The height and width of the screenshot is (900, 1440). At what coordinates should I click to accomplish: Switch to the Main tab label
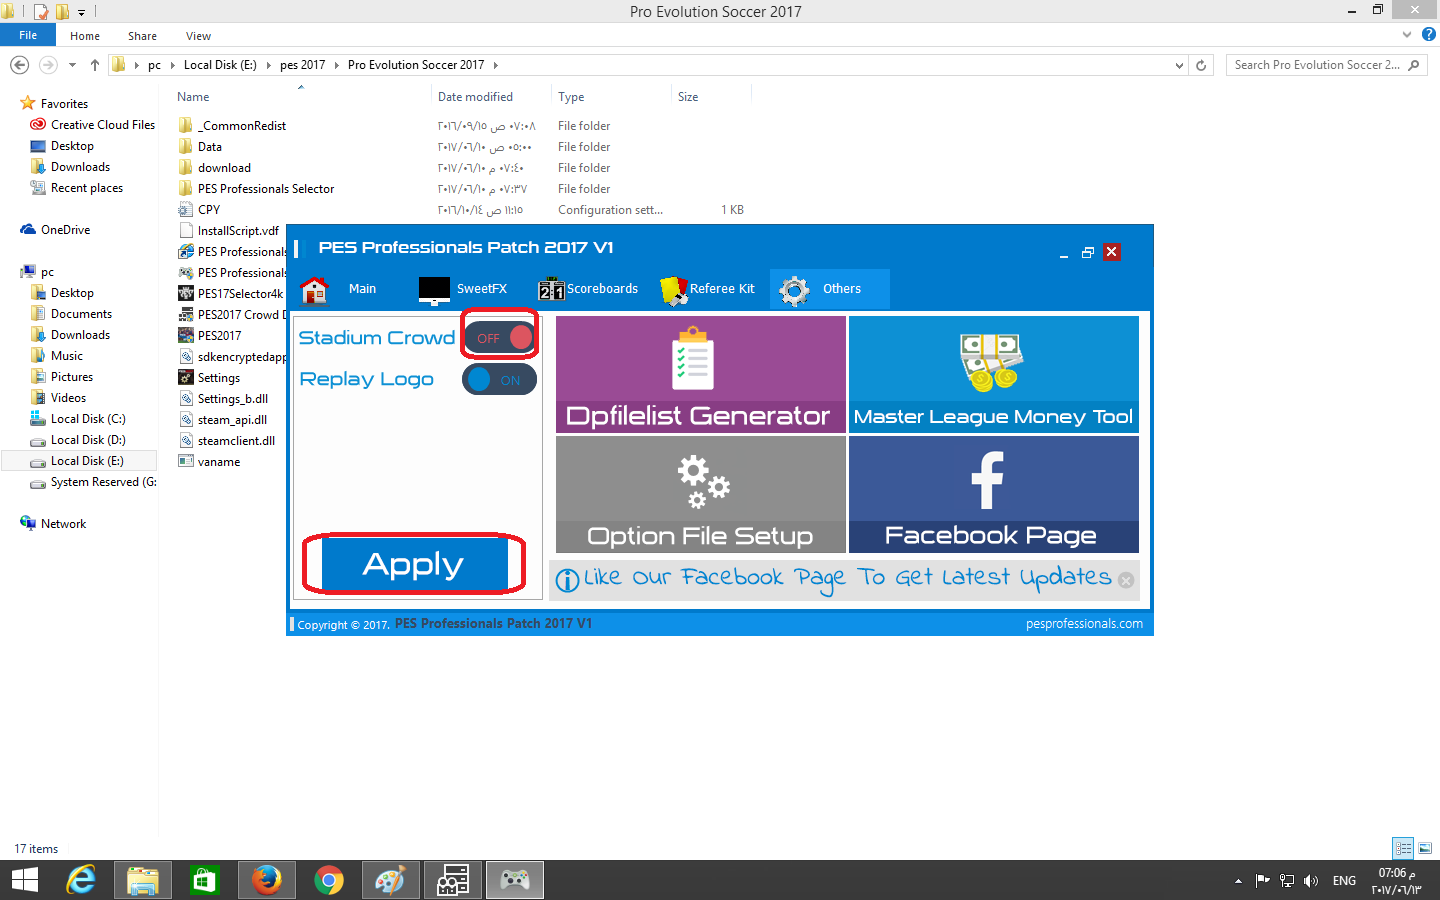362,289
